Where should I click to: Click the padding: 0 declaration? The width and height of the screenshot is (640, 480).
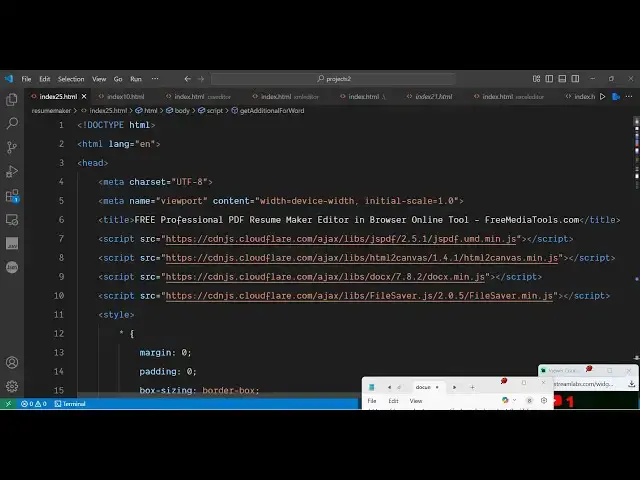(x=168, y=371)
